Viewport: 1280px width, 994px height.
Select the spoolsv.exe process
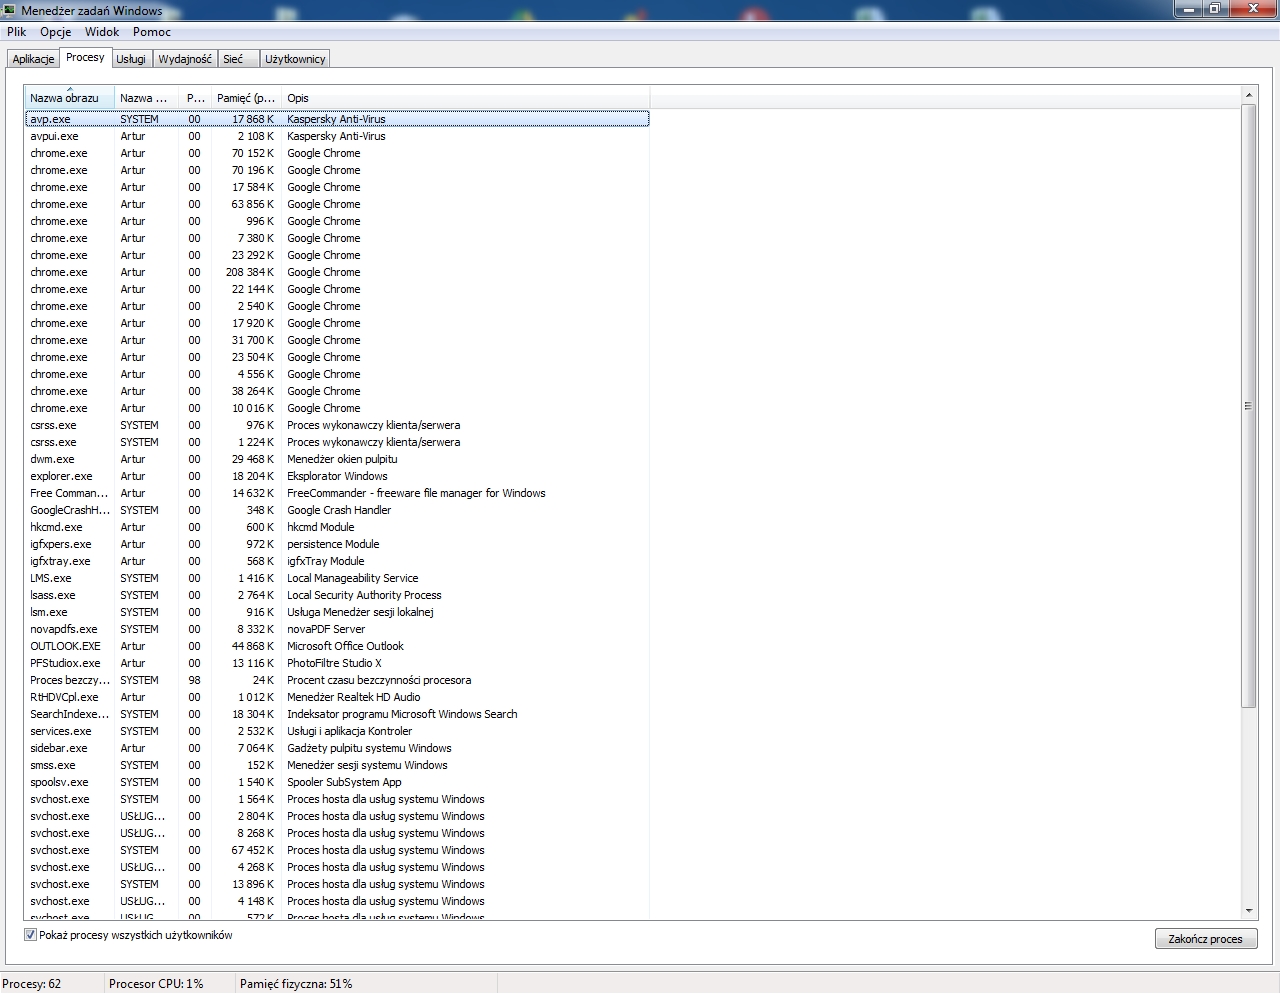click(x=337, y=782)
